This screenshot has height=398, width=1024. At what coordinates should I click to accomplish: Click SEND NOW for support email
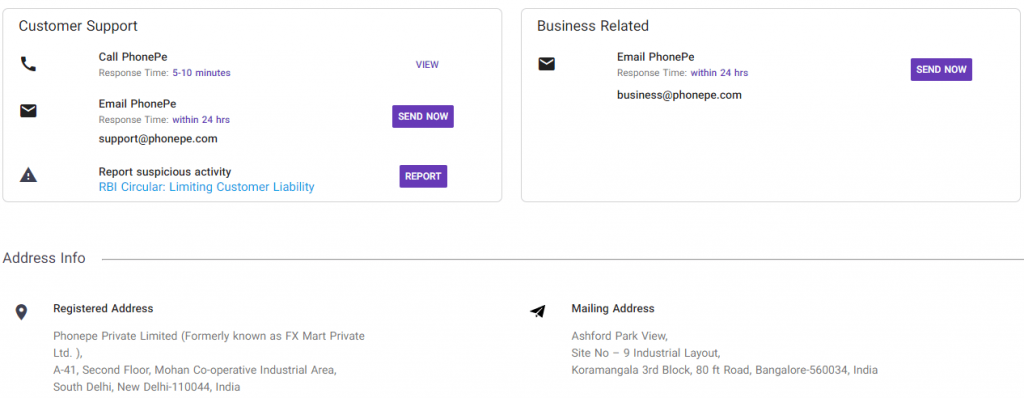pyautogui.click(x=423, y=116)
